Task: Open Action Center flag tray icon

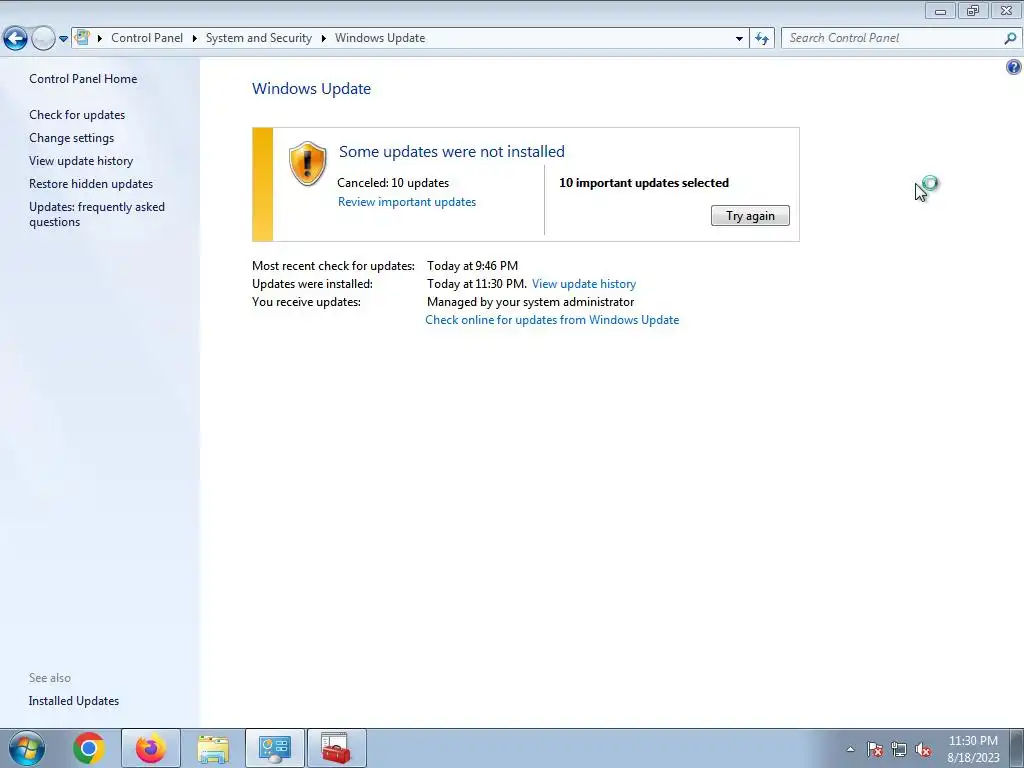Action: (x=874, y=749)
